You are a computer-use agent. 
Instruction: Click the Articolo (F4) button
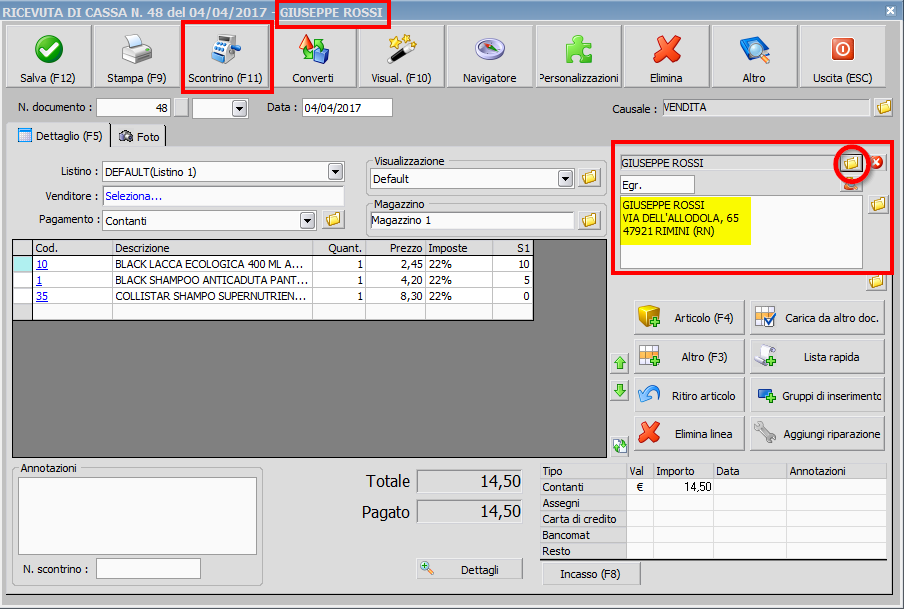[689, 318]
